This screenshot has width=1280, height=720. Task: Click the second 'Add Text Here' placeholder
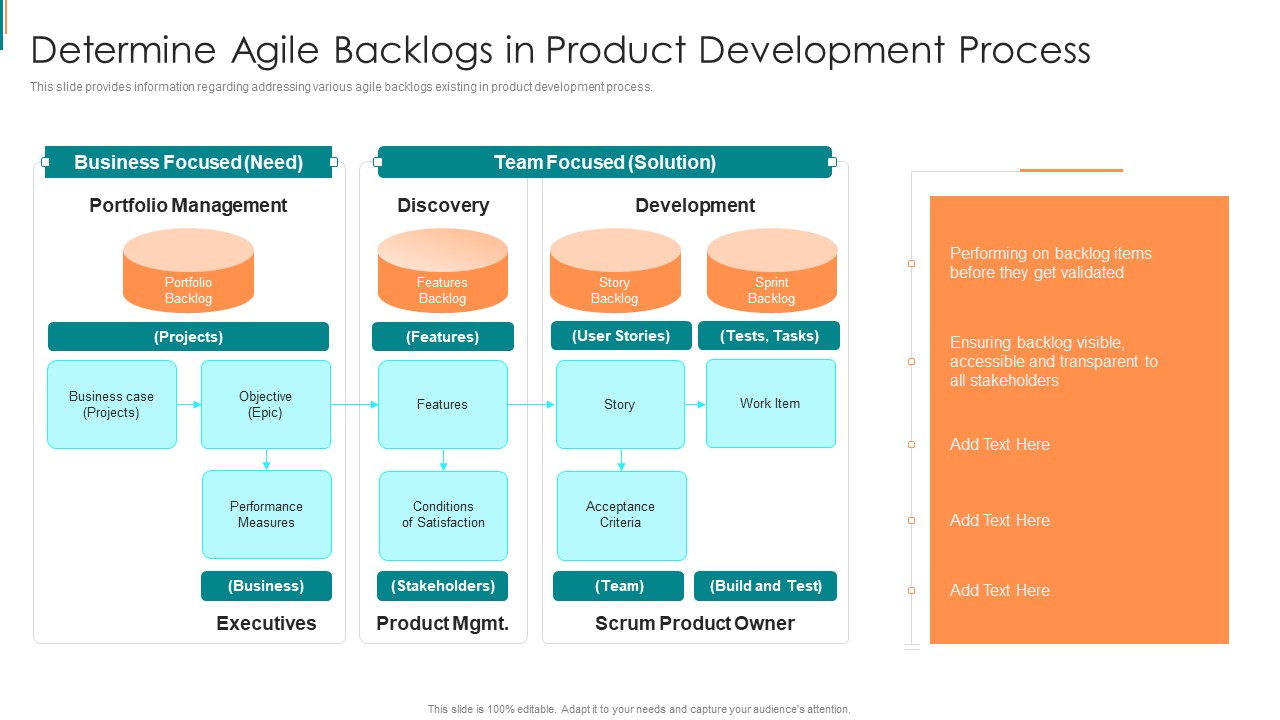1000,520
